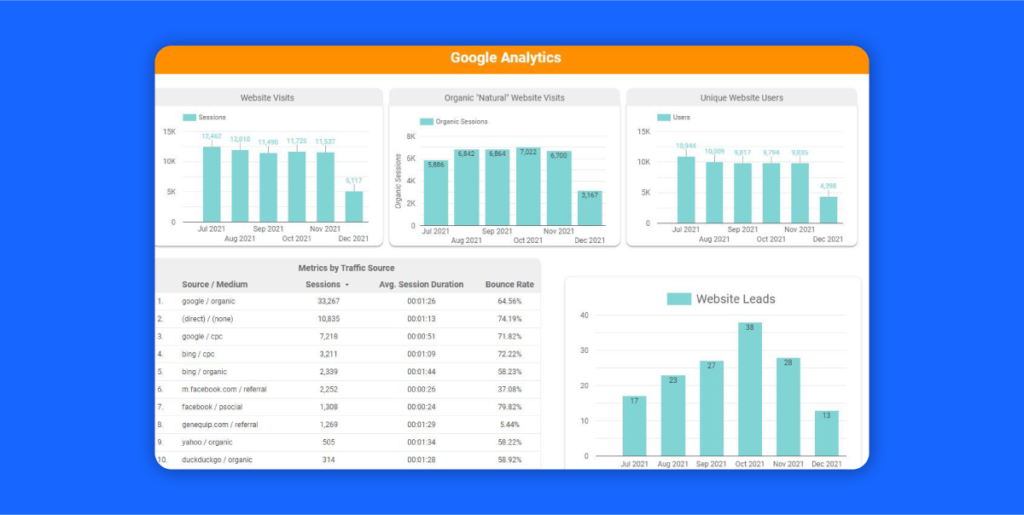Select the m.facebook.com / referral row
The width and height of the screenshot is (1024, 515).
347,390
